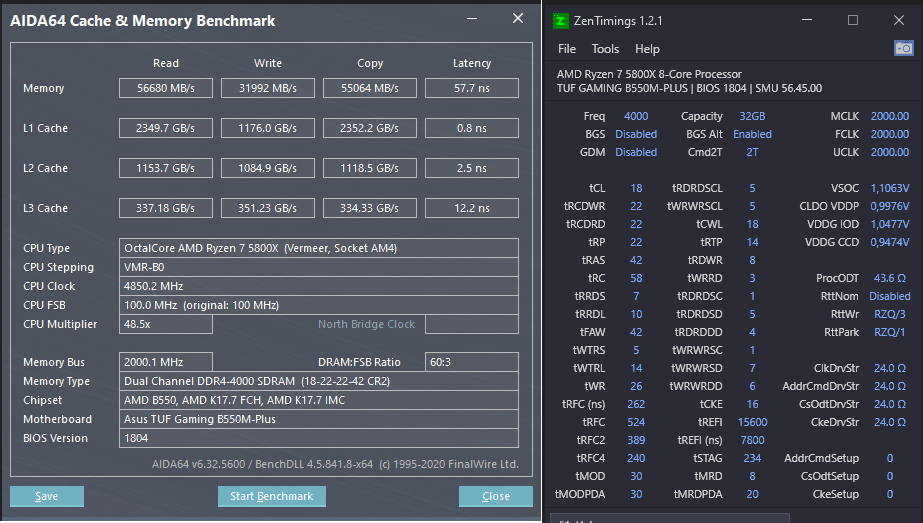Select the L3 Cache Read 337.18 GB/s field
923x523 pixels.
point(166,208)
